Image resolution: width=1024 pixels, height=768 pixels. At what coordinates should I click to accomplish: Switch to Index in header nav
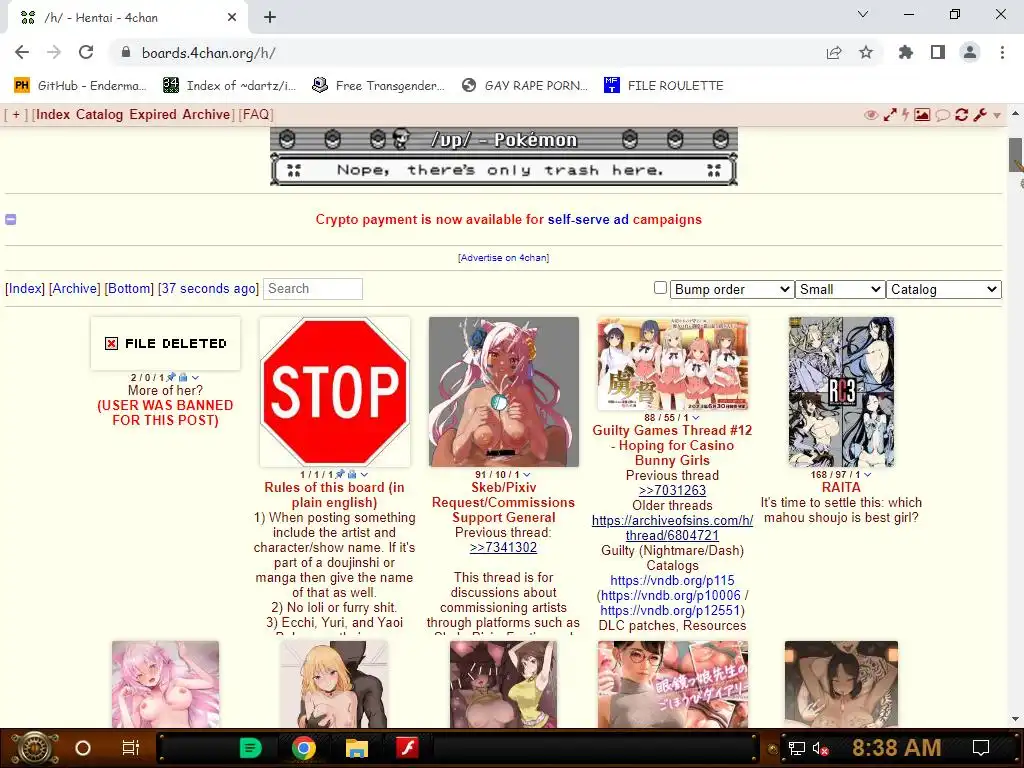53,115
